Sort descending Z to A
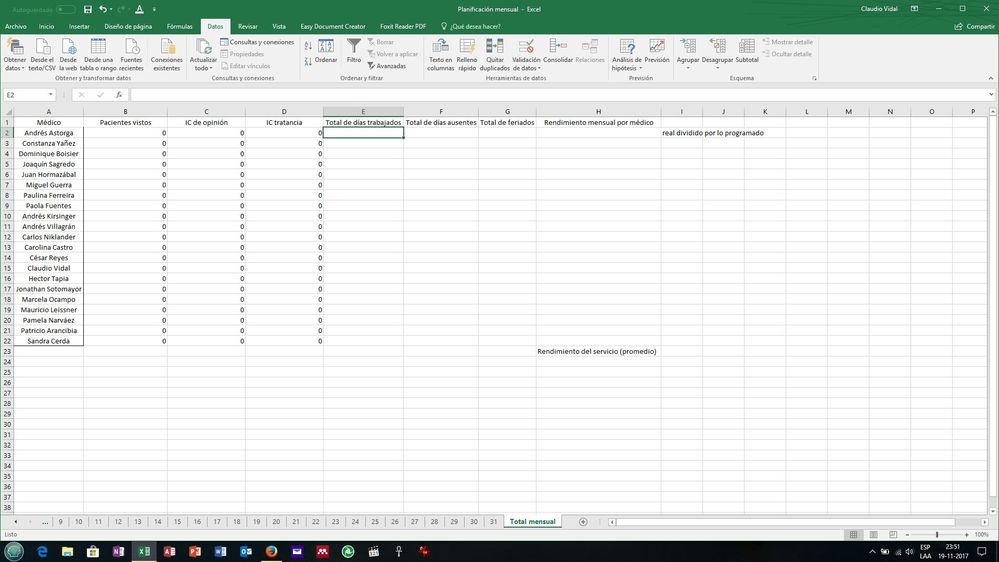Viewport: 999px width, 562px height. pos(308,61)
